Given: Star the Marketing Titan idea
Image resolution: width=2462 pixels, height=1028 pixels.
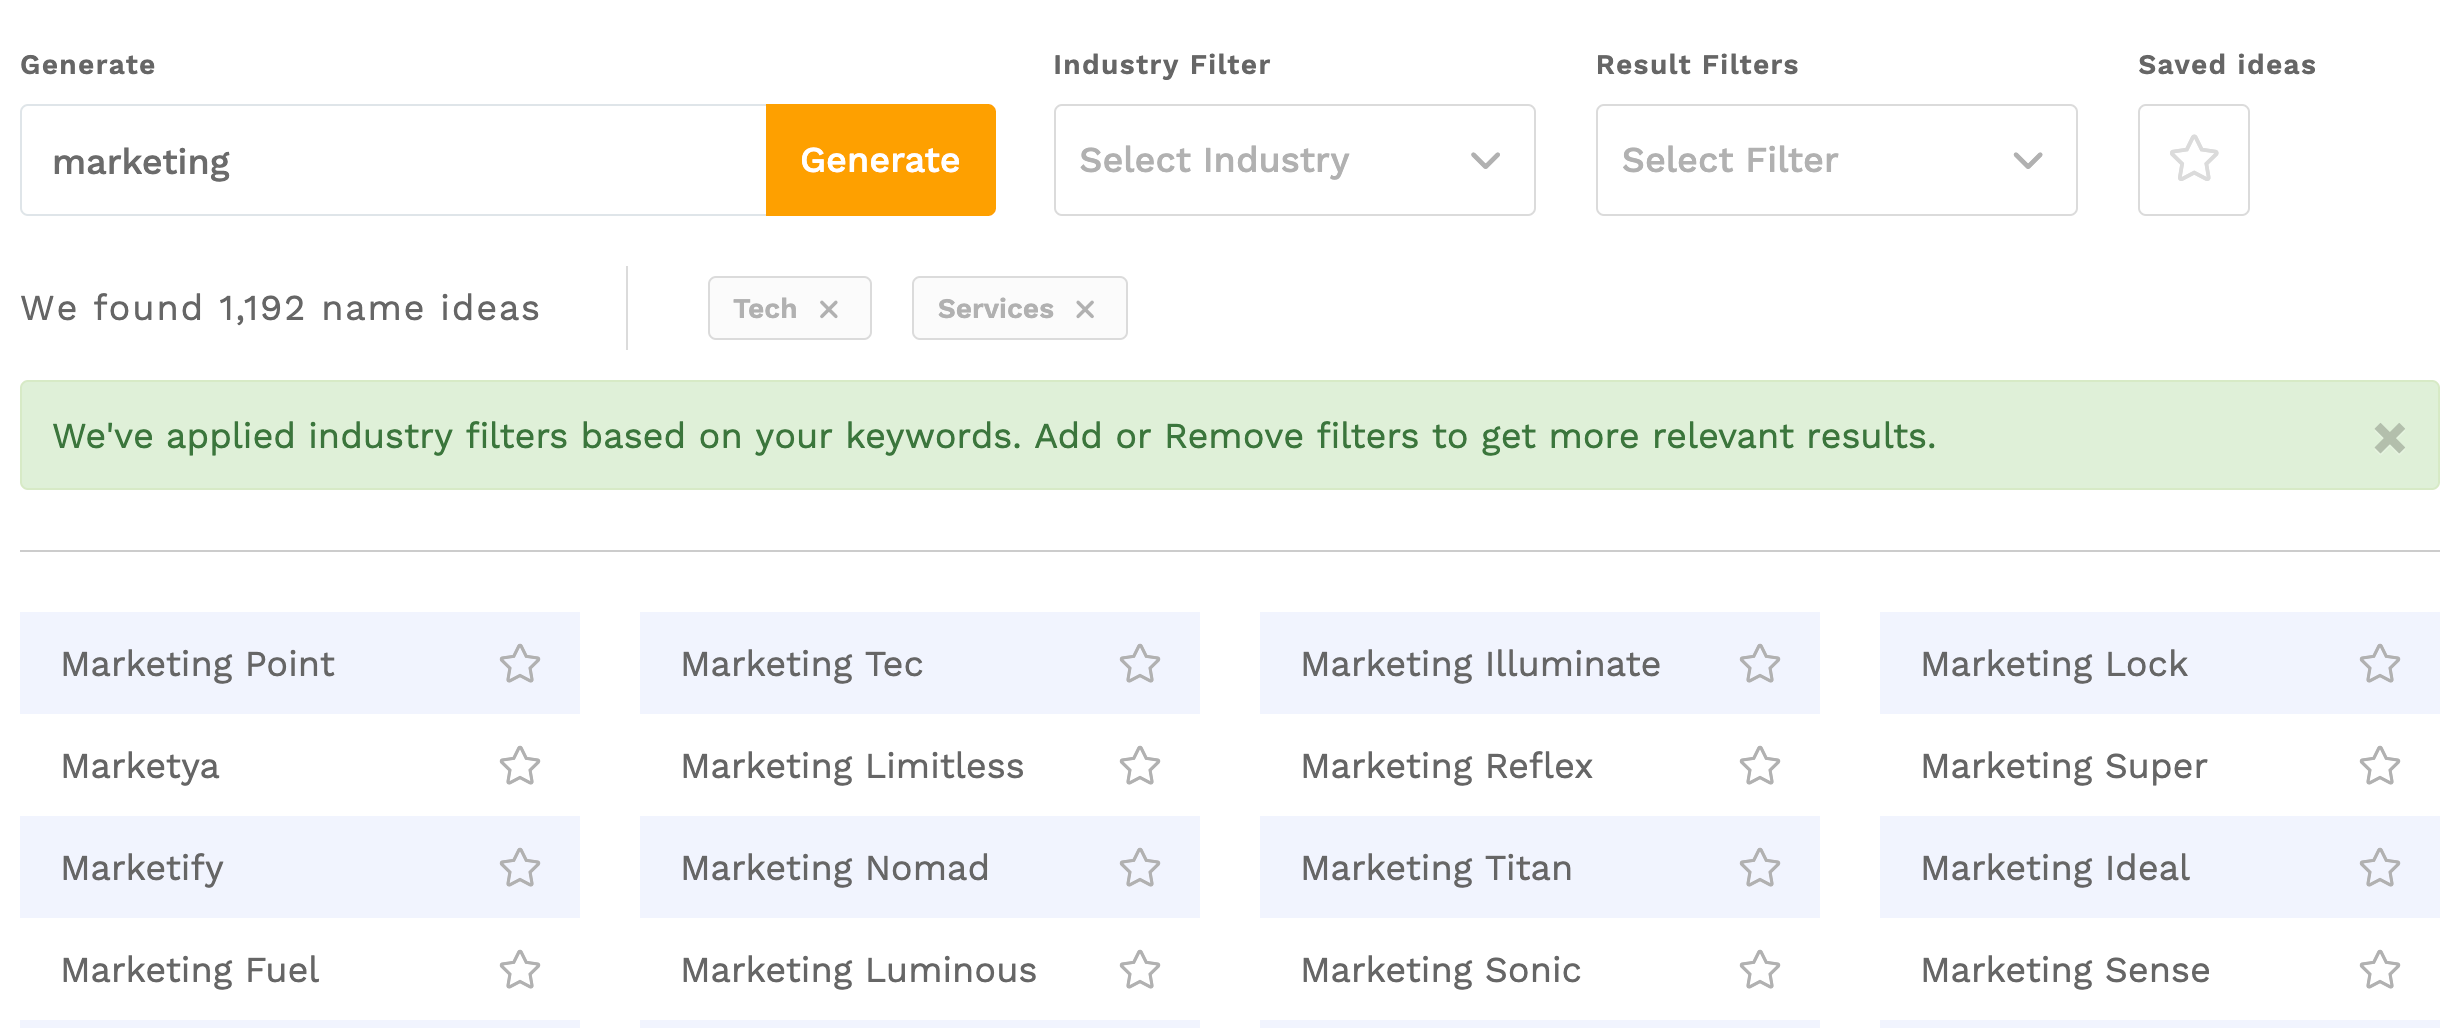Looking at the screenshot, I should (1760, 868).
